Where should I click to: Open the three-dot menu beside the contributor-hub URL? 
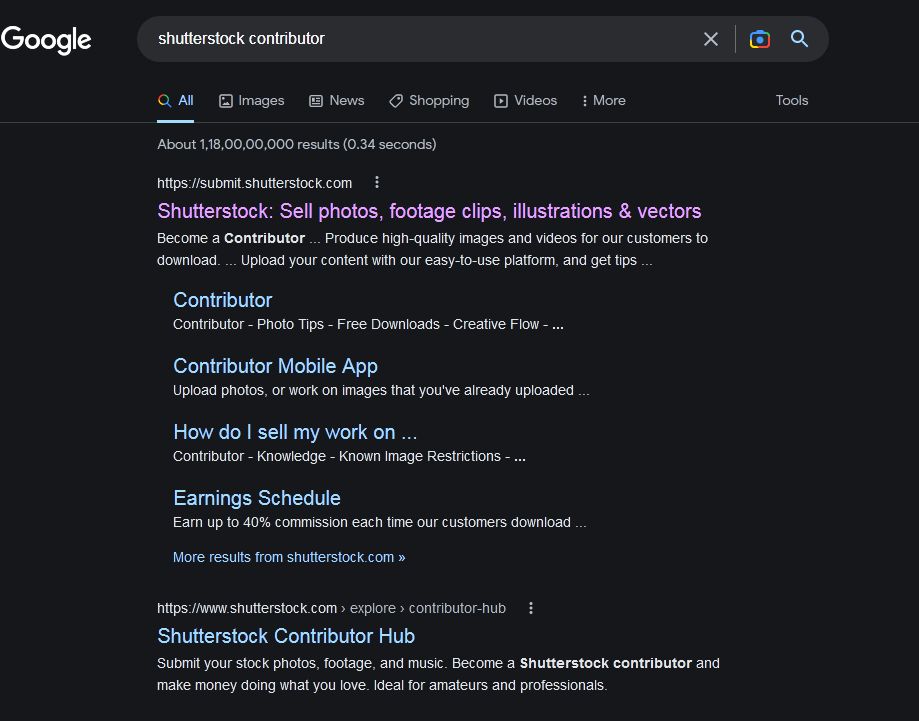coord(531,608)
